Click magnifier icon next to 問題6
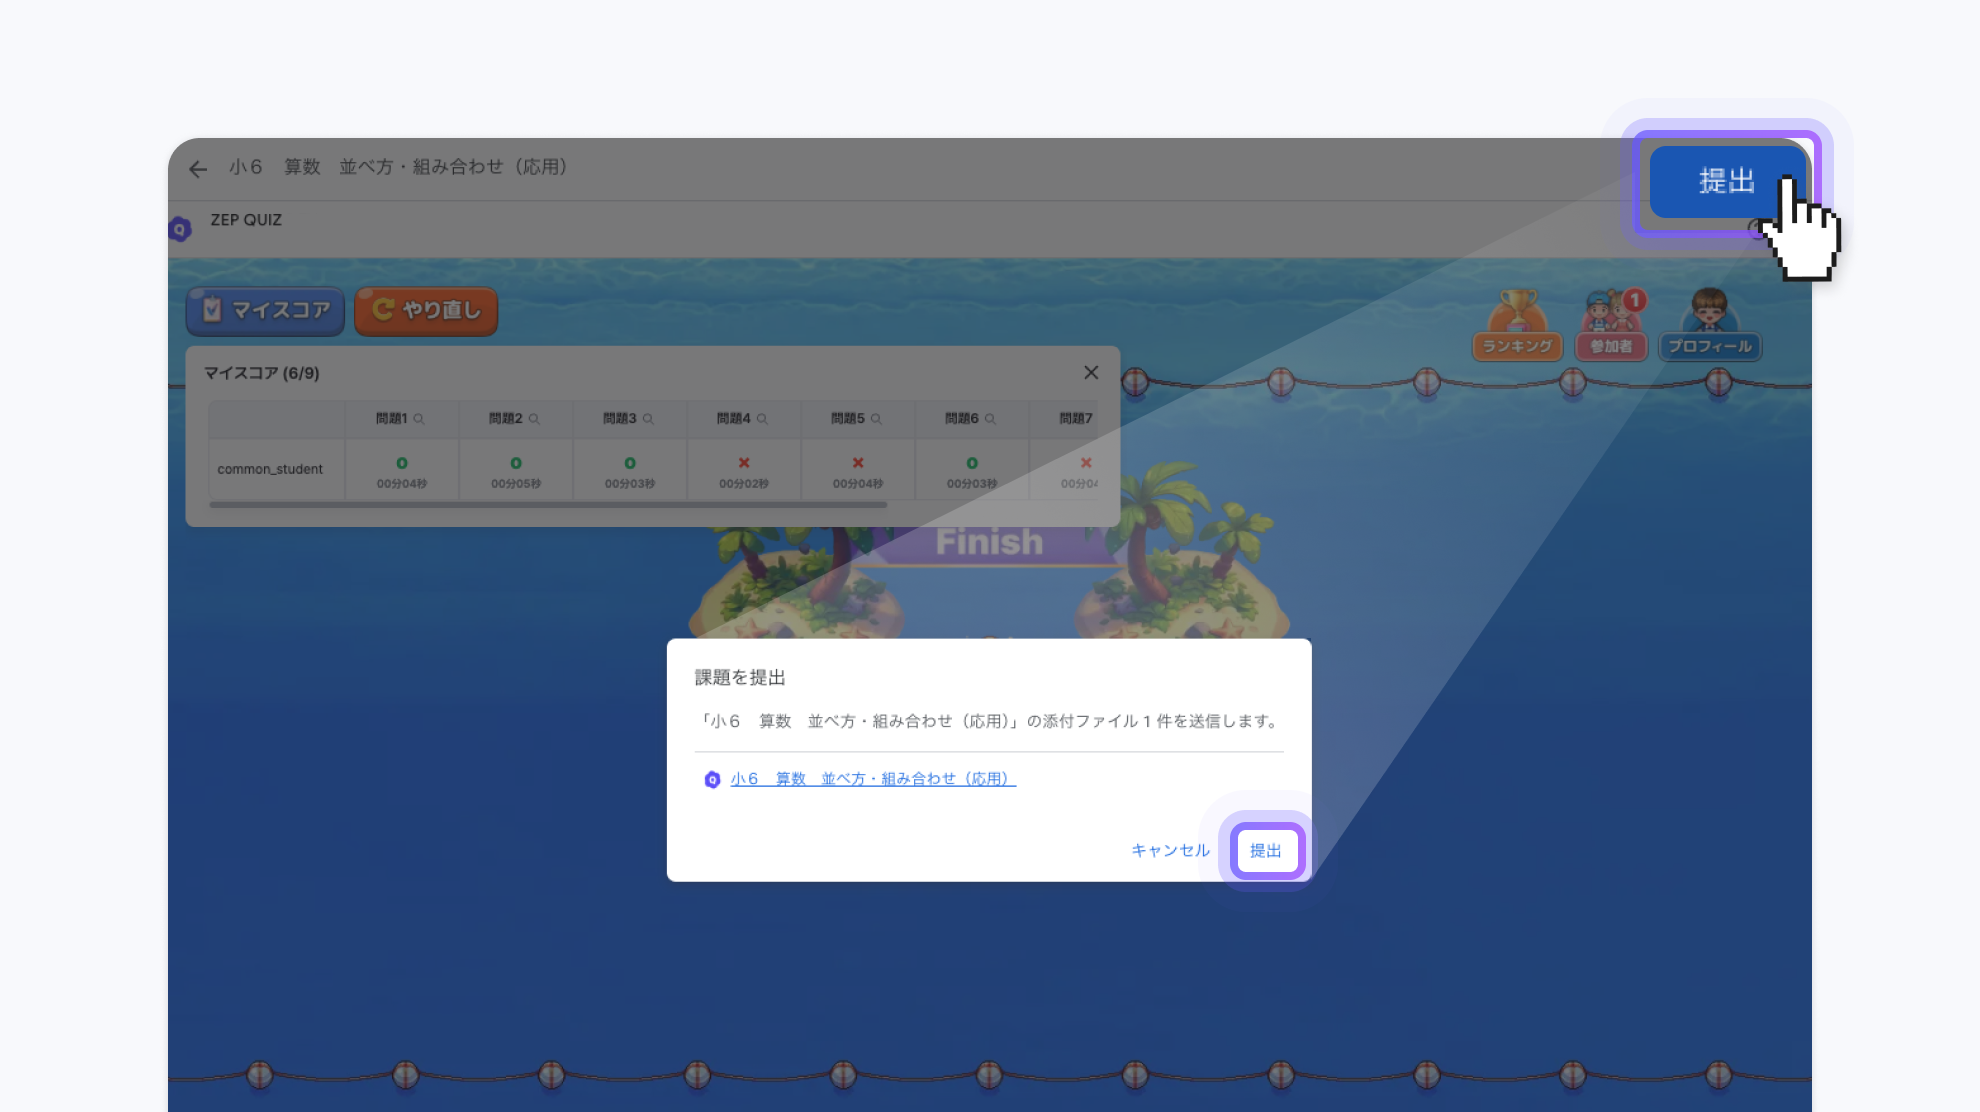 tap(990, 419)
